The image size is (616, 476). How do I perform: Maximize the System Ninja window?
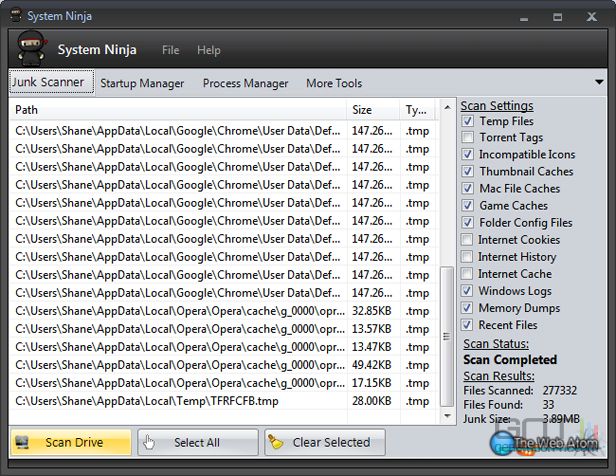[x=557, y=17]
